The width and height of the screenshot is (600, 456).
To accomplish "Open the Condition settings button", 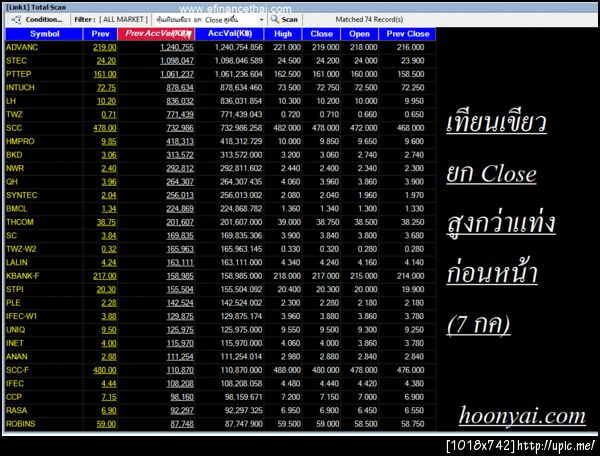I will 37,20.
